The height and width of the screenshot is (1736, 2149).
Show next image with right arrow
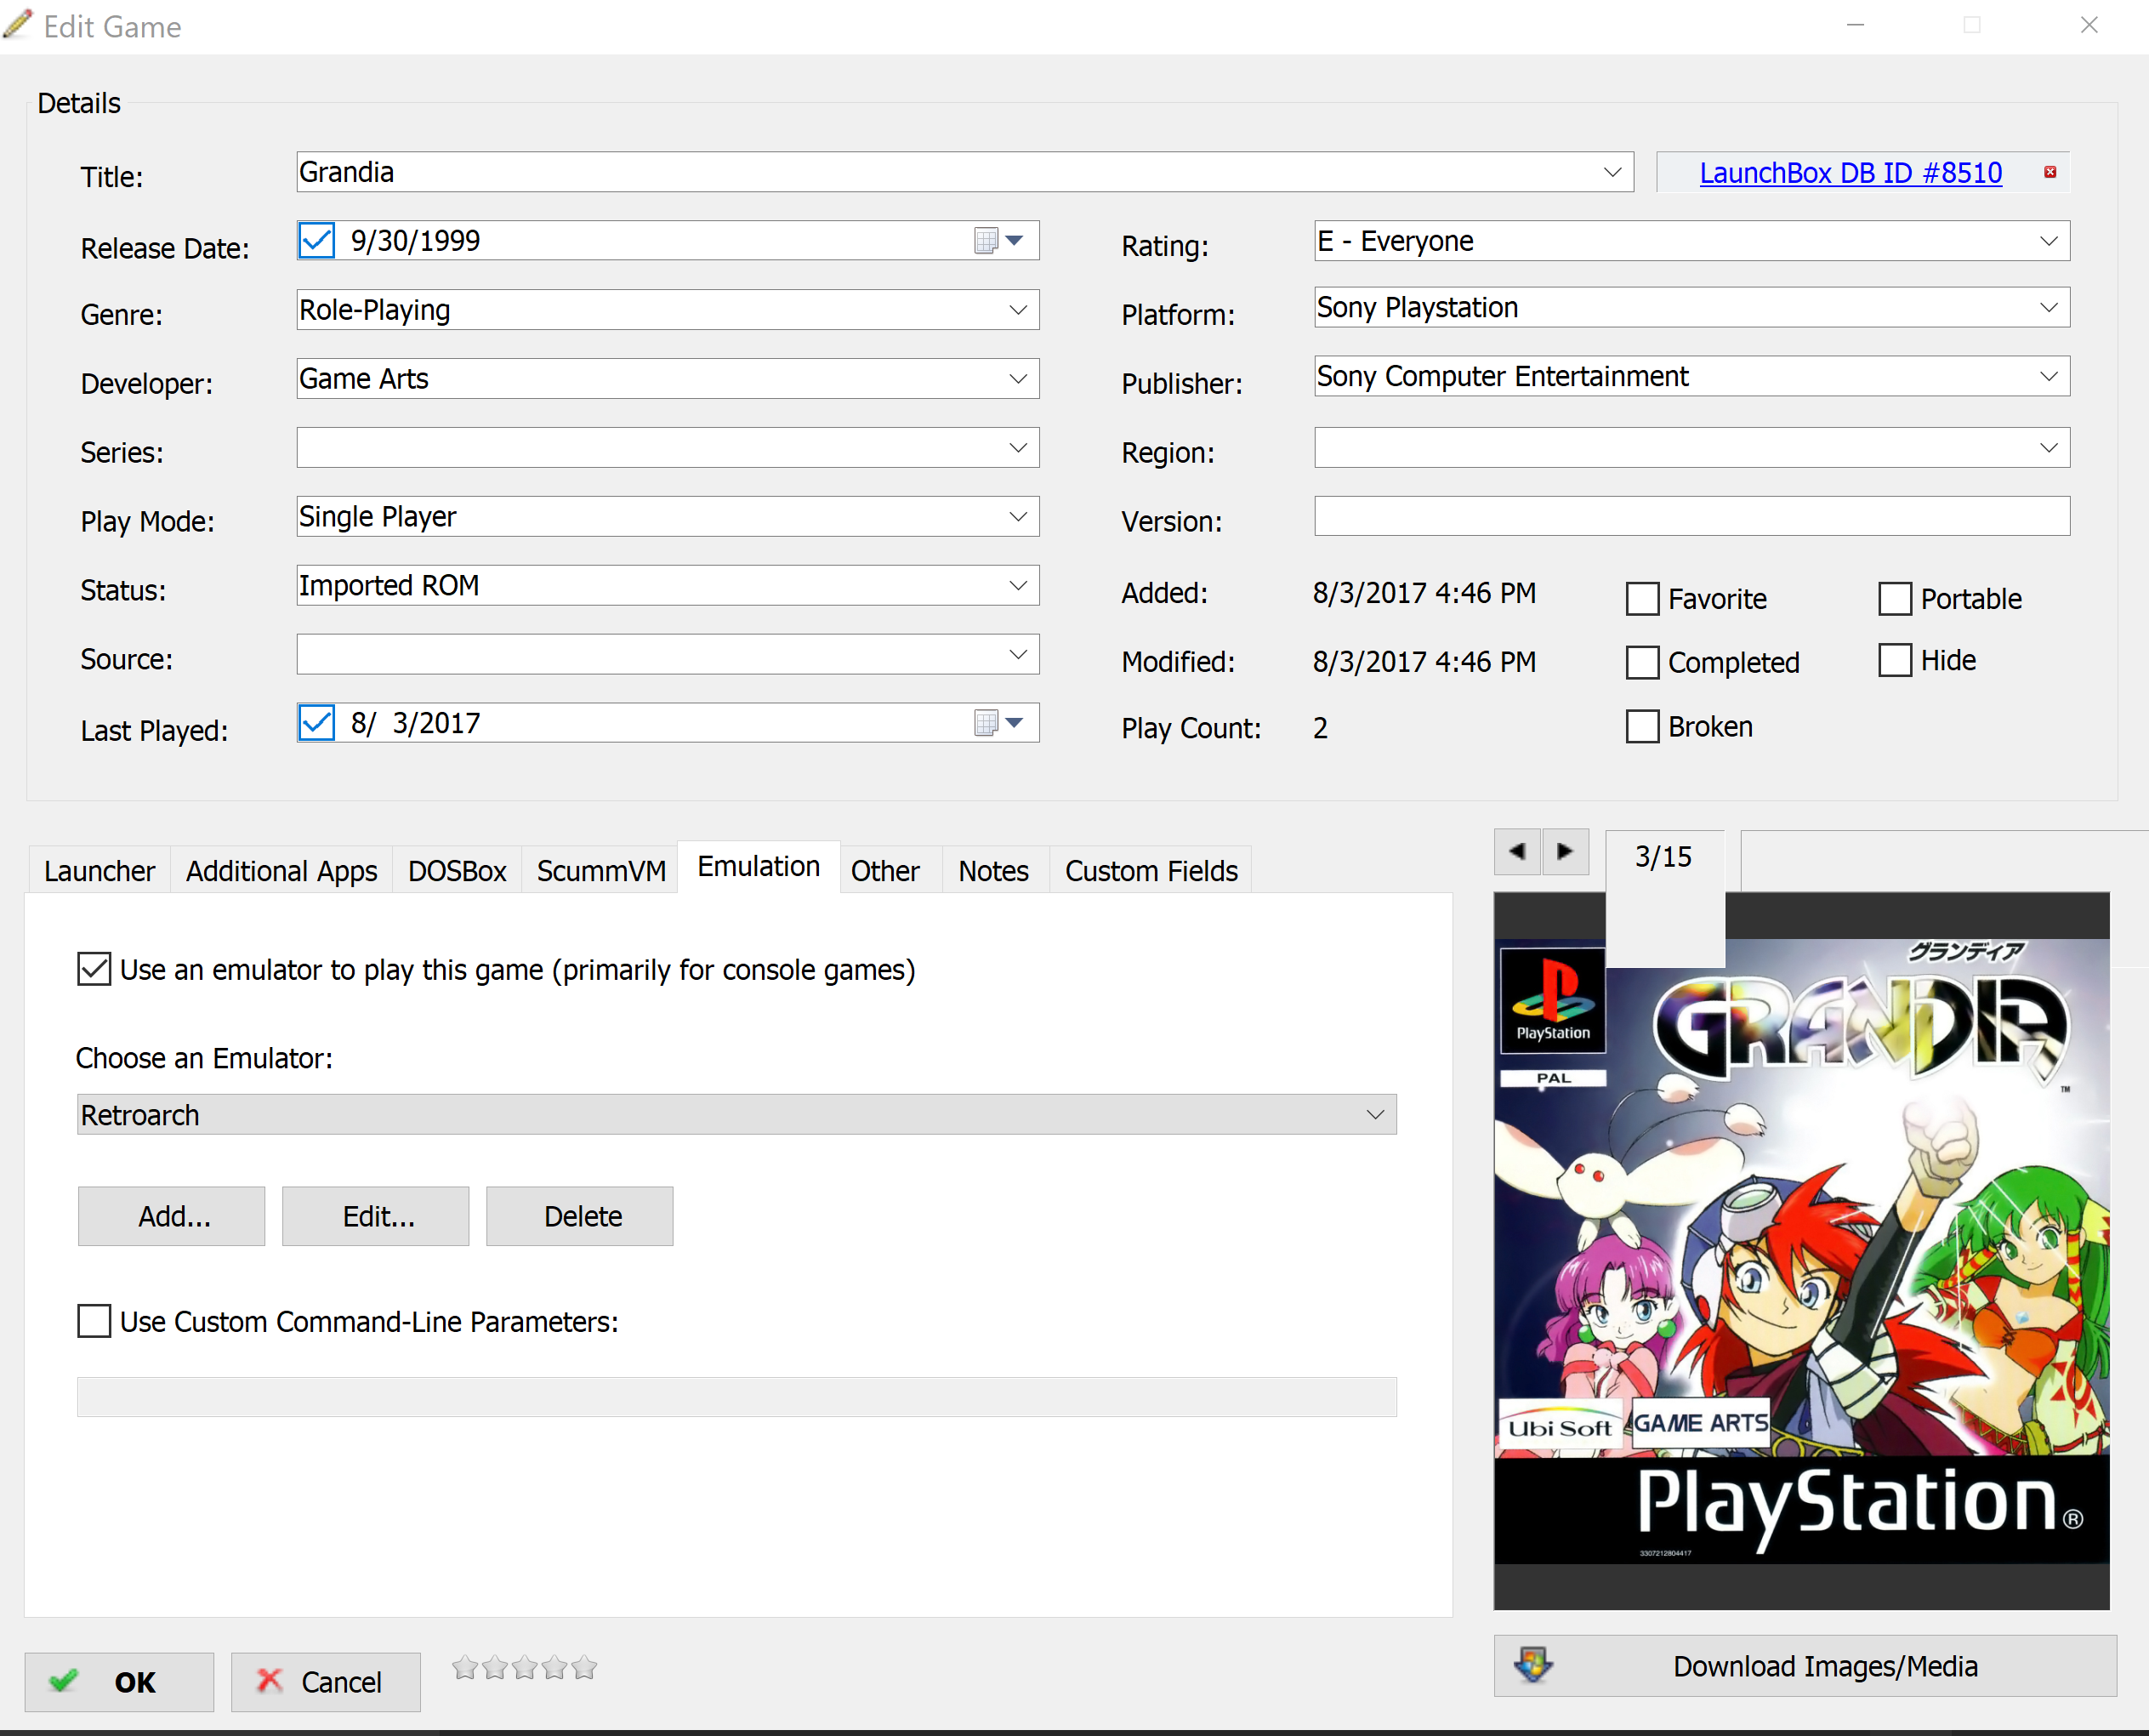1565,852
